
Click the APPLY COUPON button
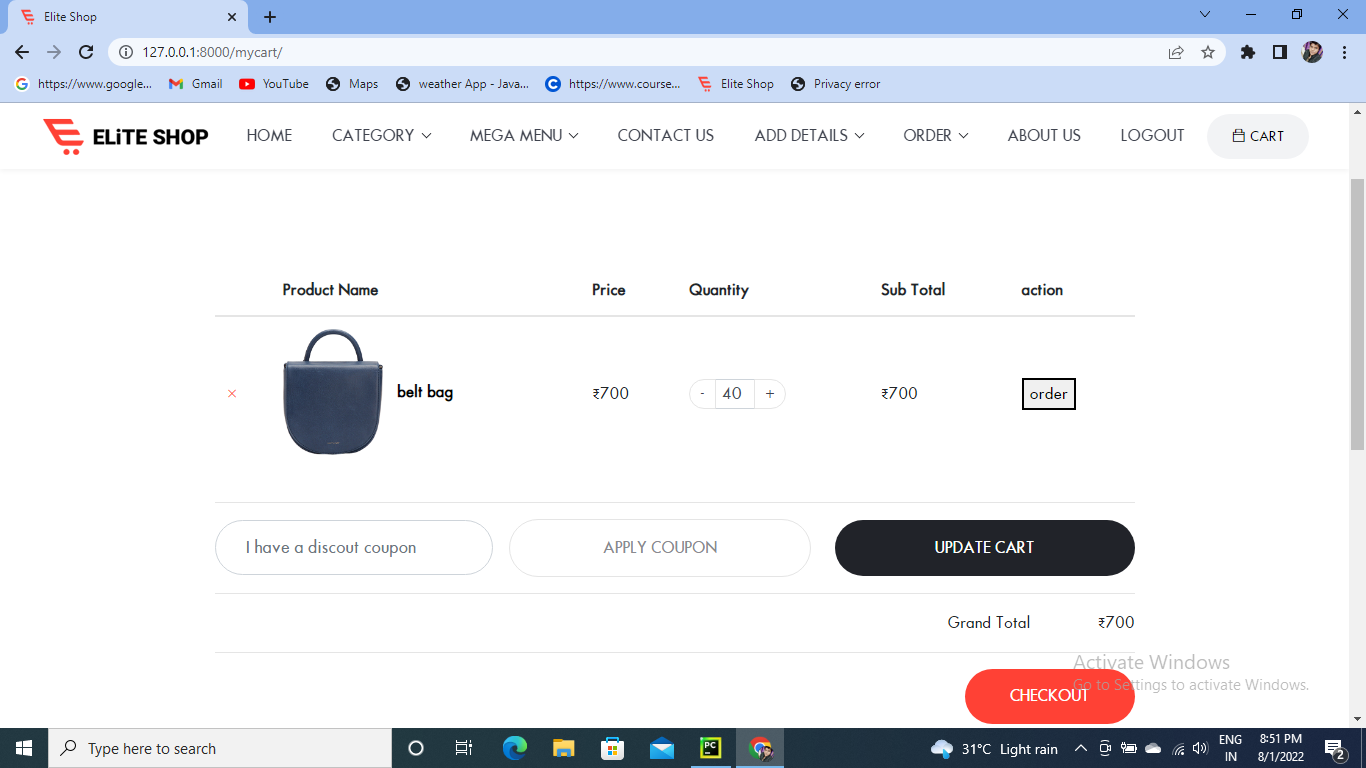[x=660, y=548]
